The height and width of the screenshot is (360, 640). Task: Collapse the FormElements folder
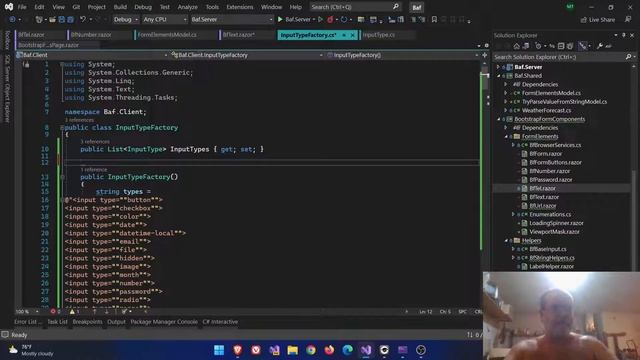click(506, 136)
